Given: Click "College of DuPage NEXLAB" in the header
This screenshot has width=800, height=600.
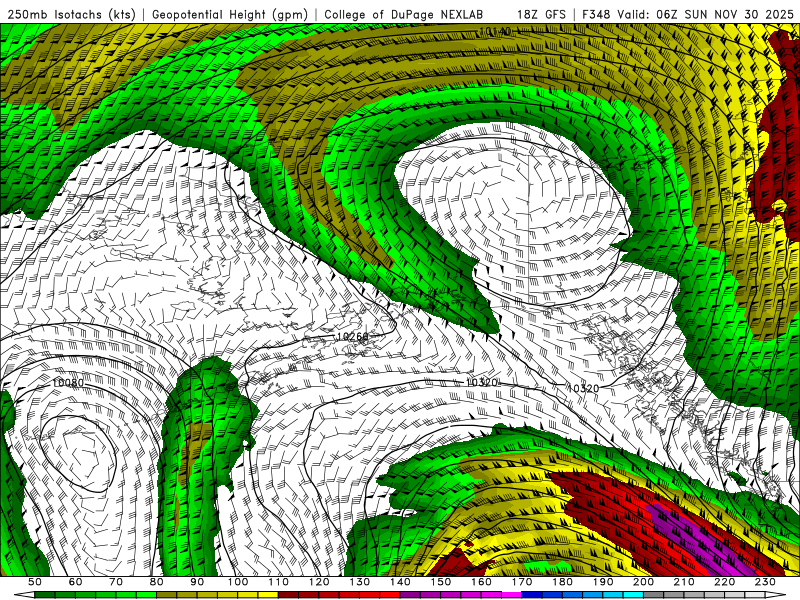Looking at the screenshot, I should [x=404, y=14].
